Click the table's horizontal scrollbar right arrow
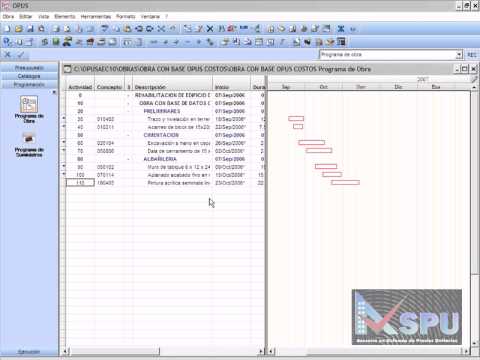Screen dimensions: 480x360 click(261, 351)
